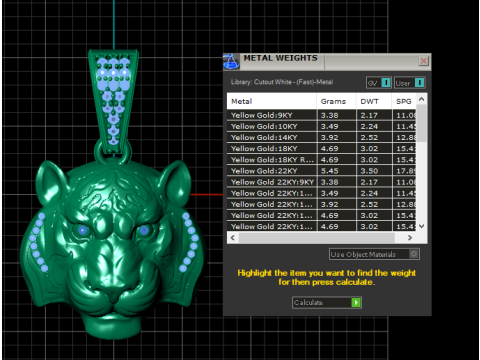
Task: Click the 3.50 DWT cell
Action: 374,171
